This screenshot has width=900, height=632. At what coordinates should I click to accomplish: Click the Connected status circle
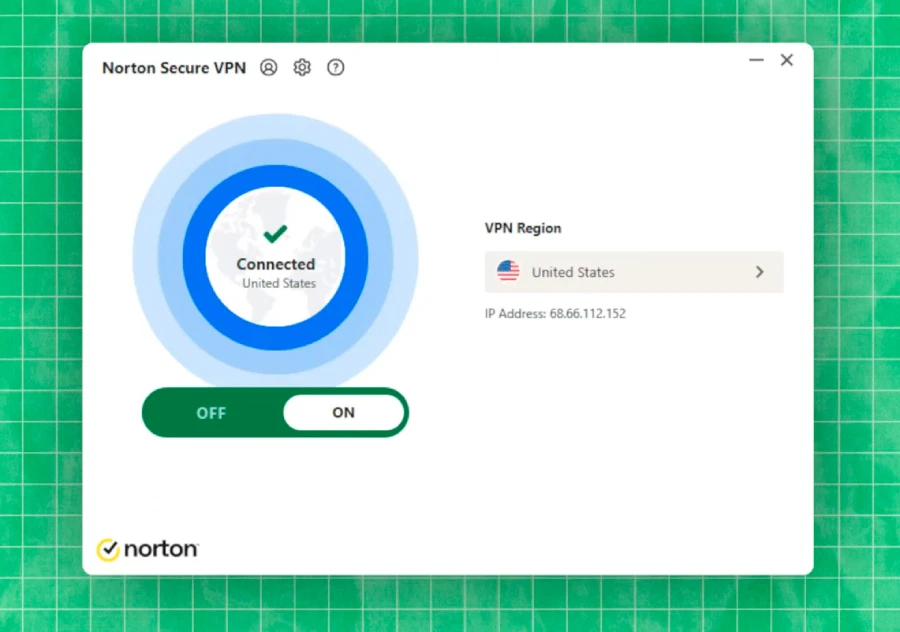tap(276, 257)
